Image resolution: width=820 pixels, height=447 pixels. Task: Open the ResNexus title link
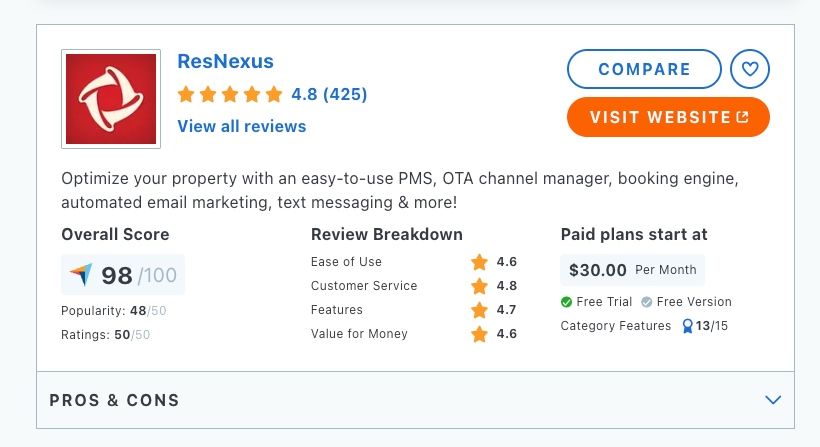click(225, 61)
